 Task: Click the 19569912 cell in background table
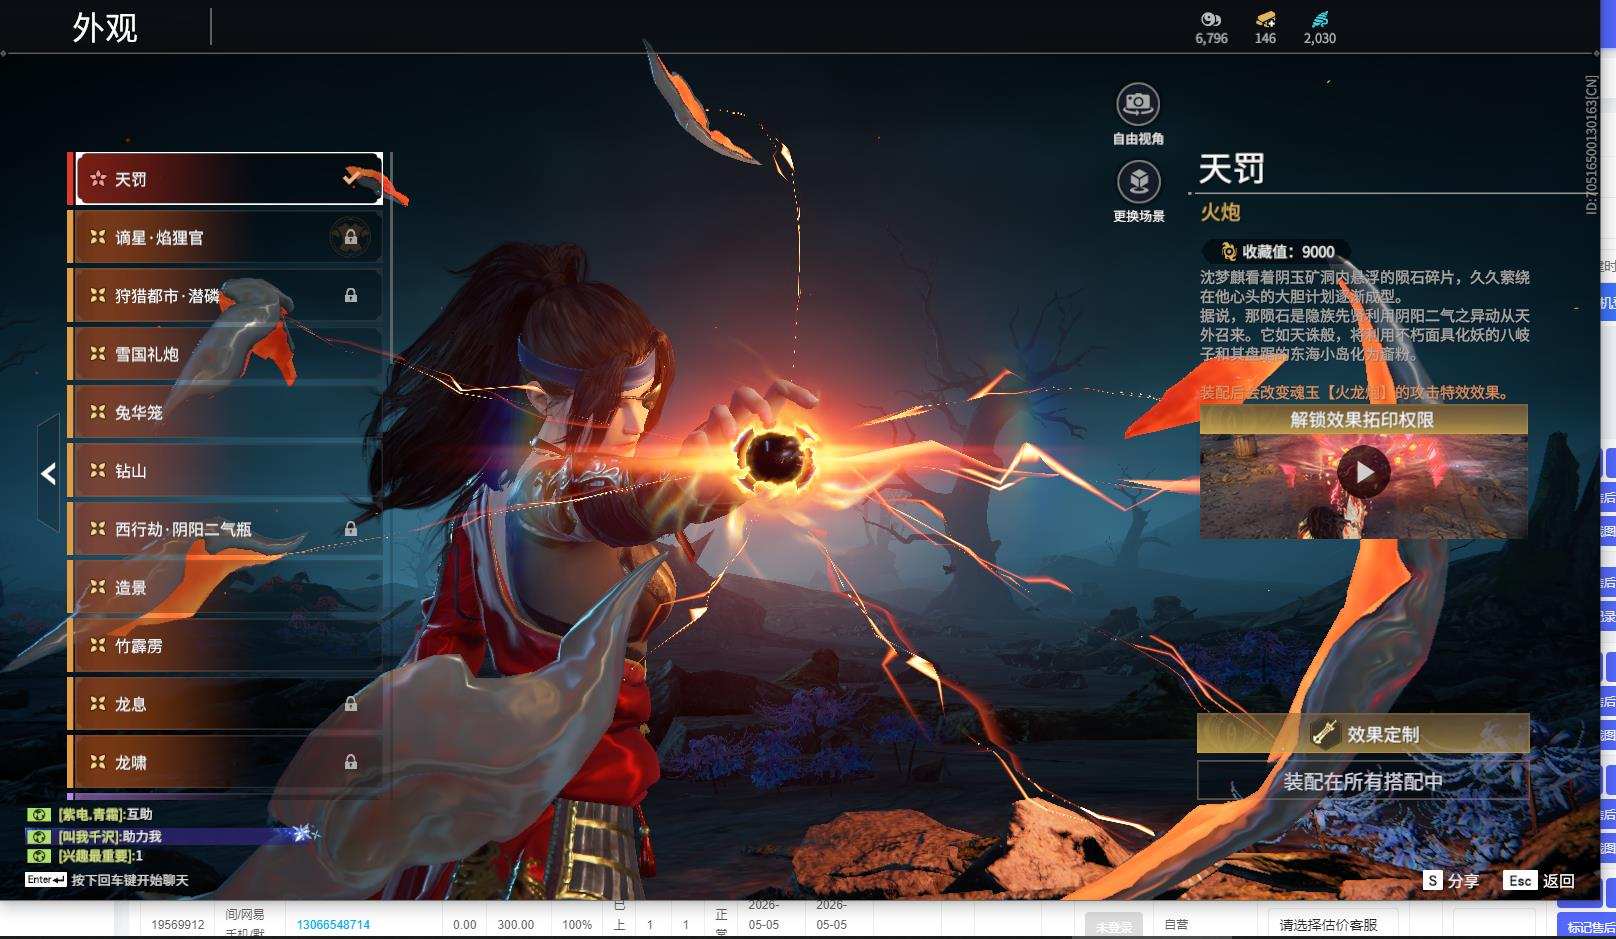point(178,925)
